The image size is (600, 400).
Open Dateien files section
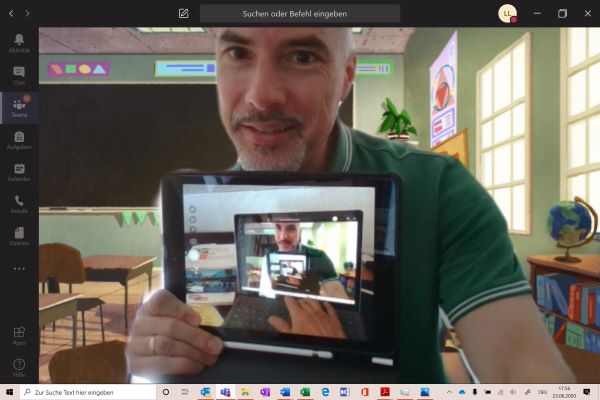[19, 236]
